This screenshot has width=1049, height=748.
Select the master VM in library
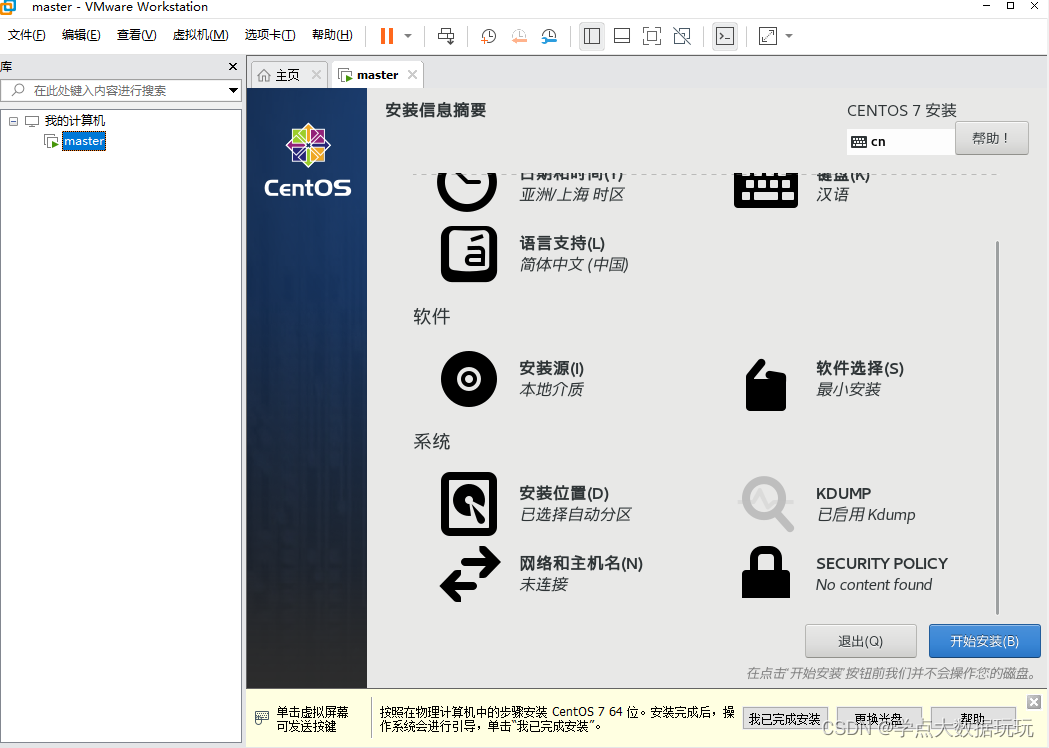tap(84, 141)
